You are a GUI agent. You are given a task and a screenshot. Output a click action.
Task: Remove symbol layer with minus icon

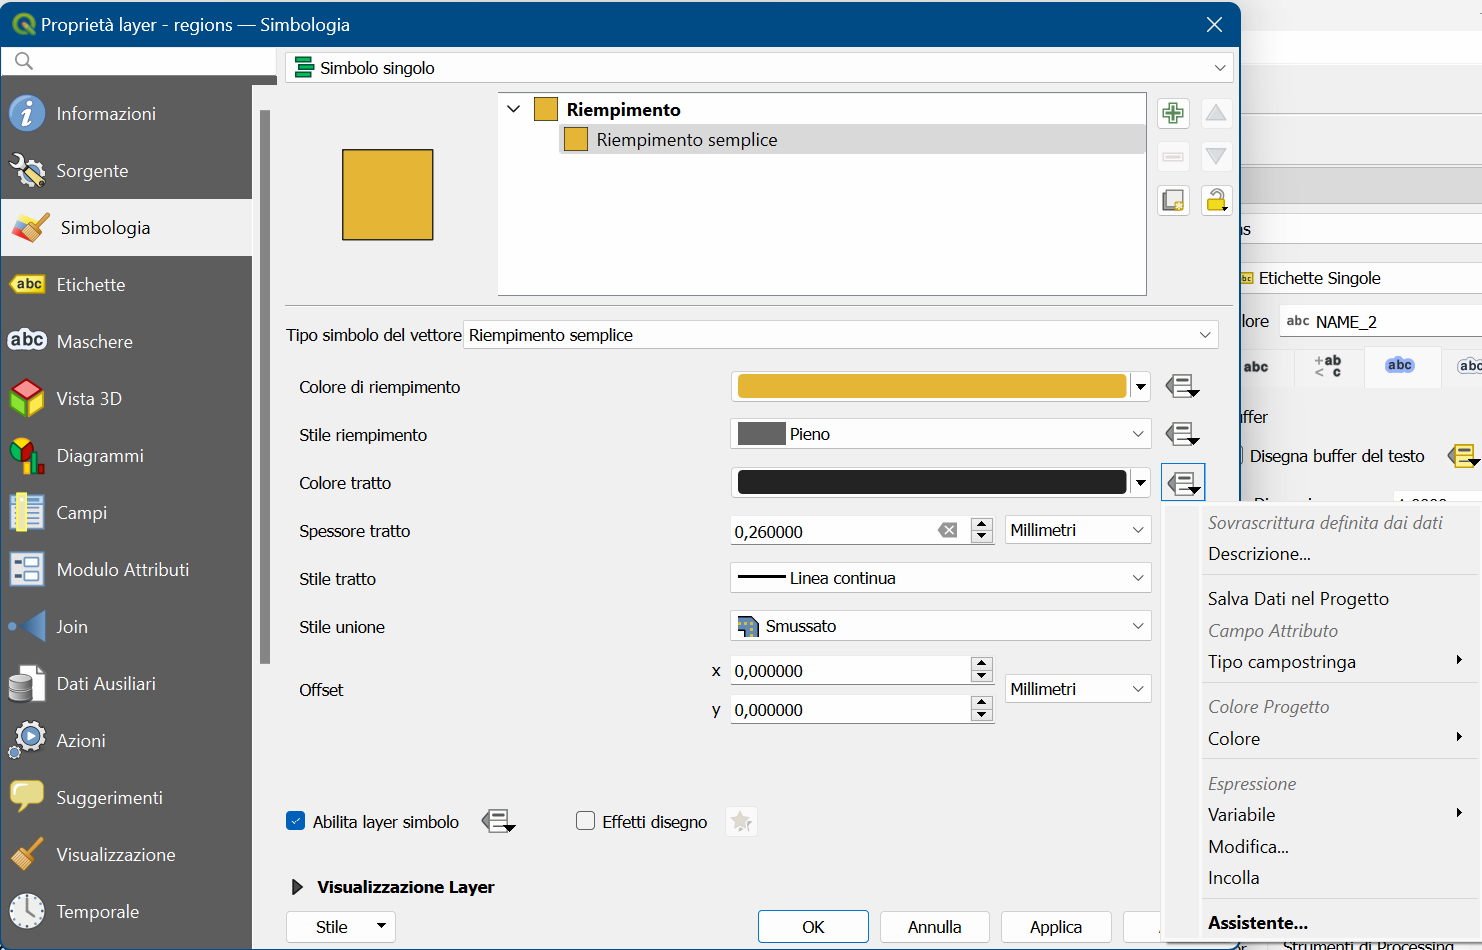pos(1173,156)
